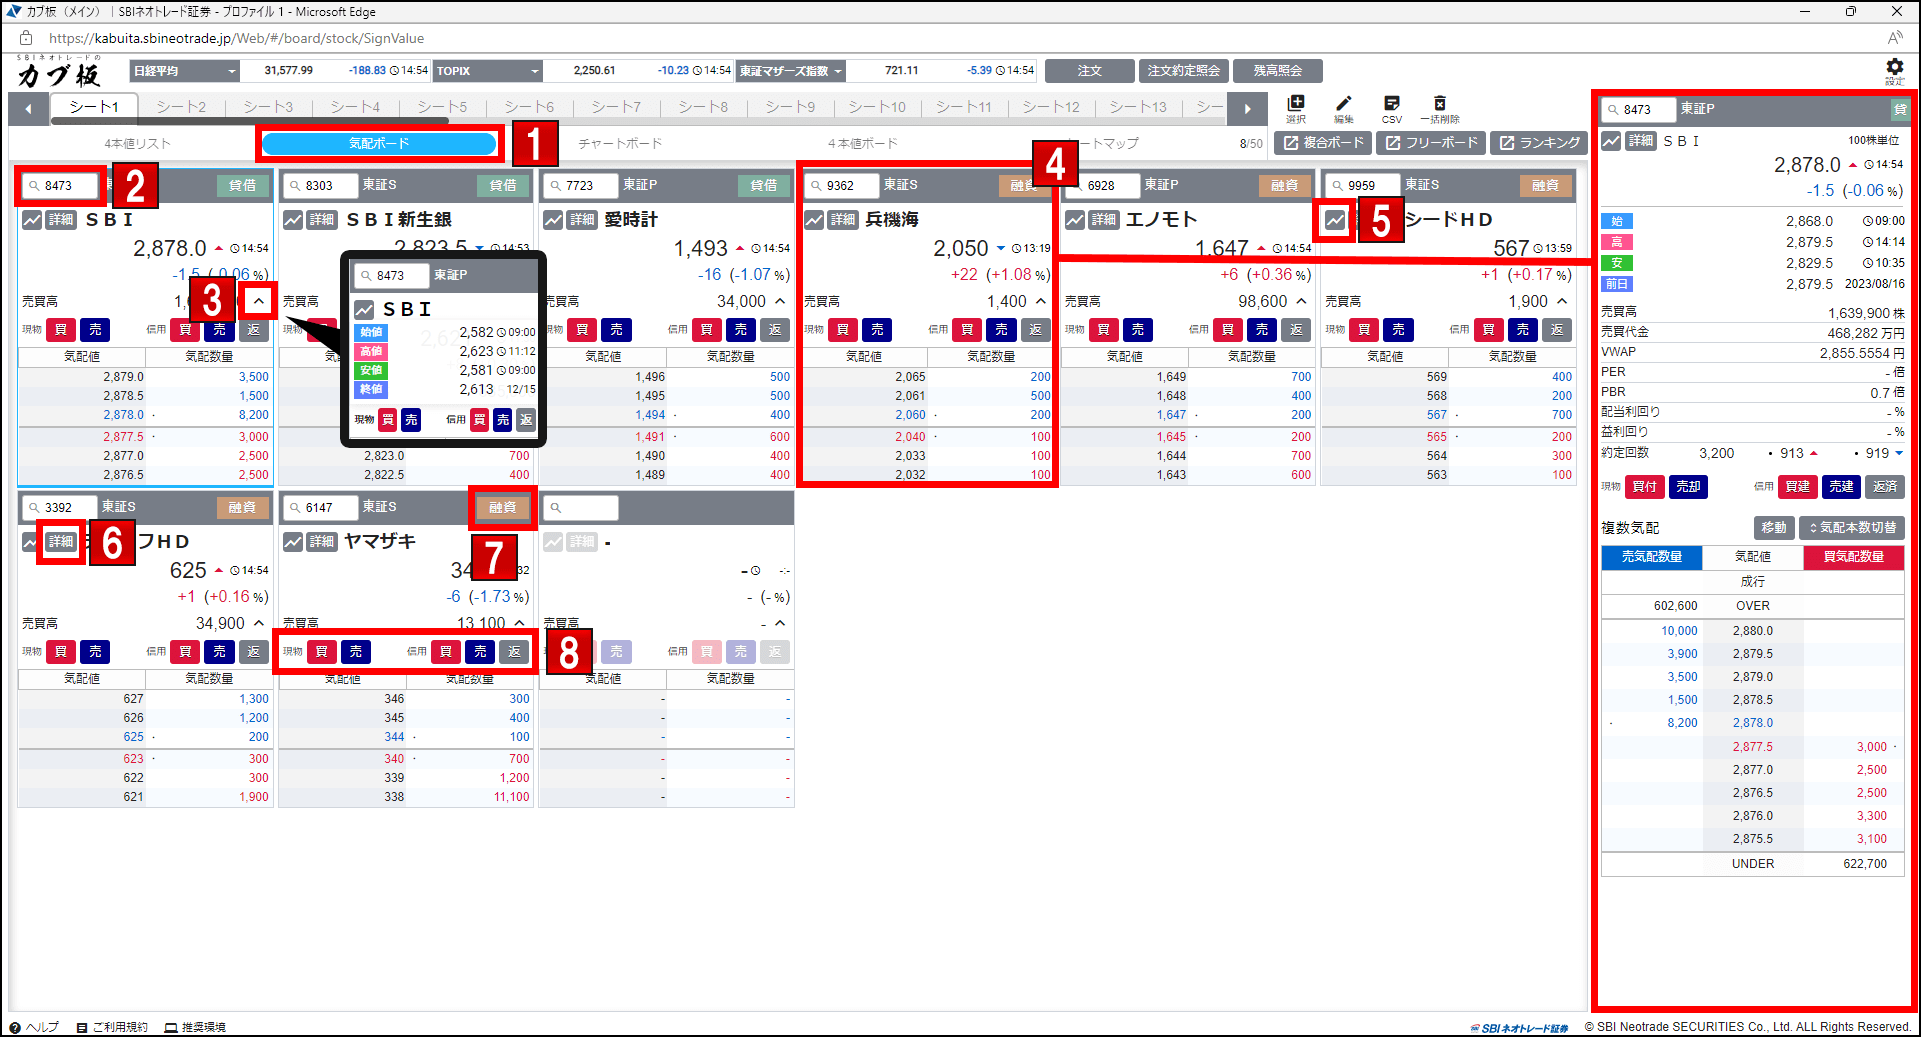Open chart icon in right detail panel
This screenshot has width=1921, height=1037.
(x=1611, y=142)
